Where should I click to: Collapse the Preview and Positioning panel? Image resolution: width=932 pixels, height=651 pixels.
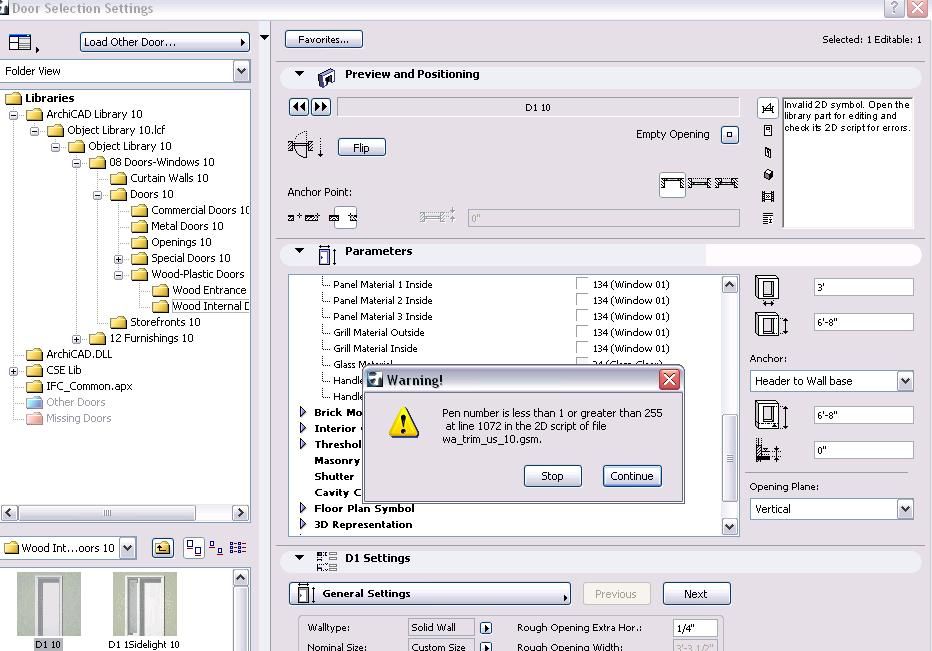pos(300,74)
